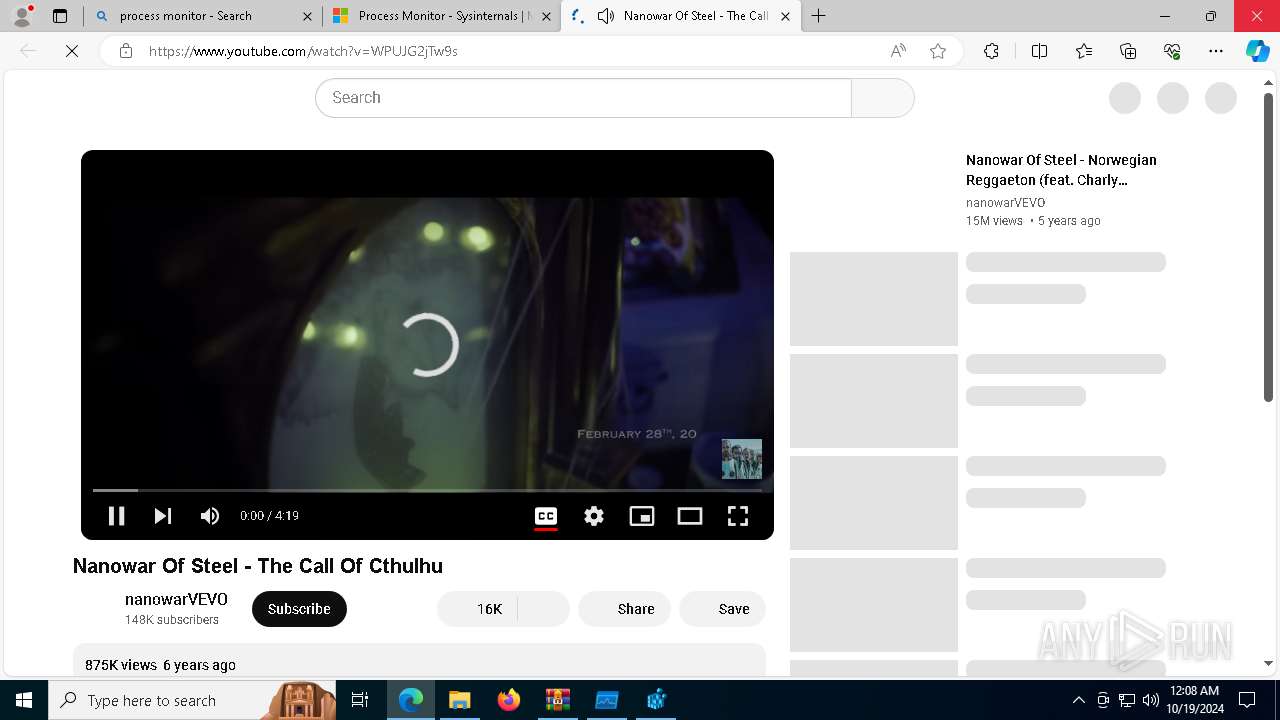Click the browser address bar URL
Screen dimensions: 1280x720
tap(303, 51)
